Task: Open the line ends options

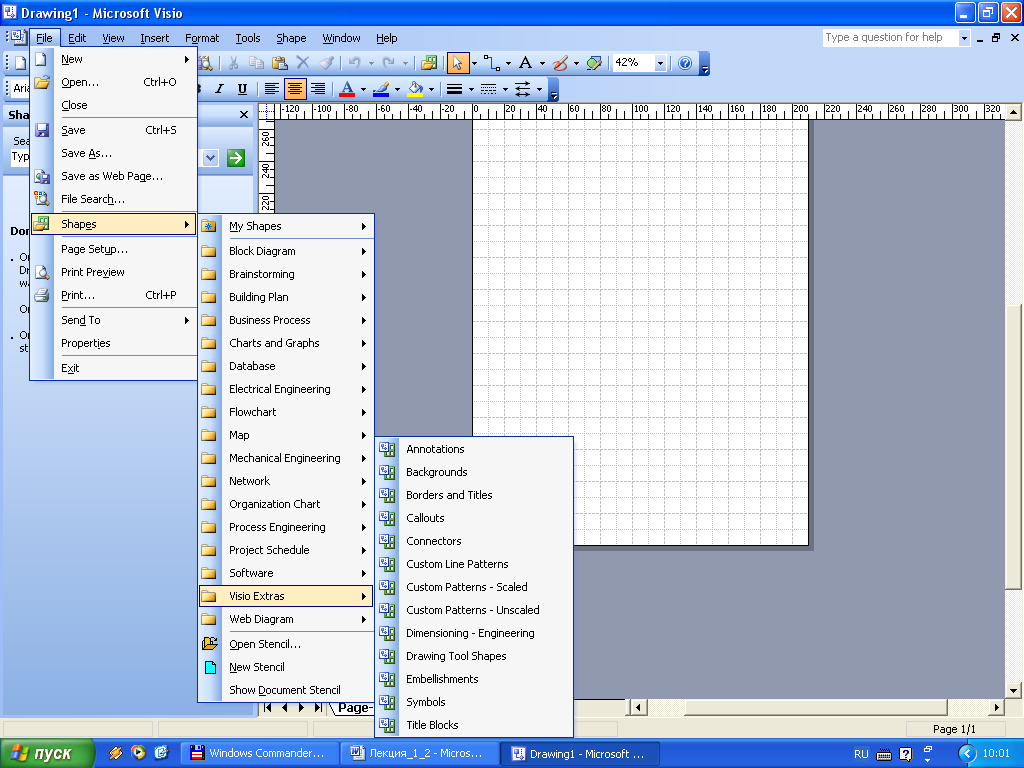Action: [x=522, y=89]
